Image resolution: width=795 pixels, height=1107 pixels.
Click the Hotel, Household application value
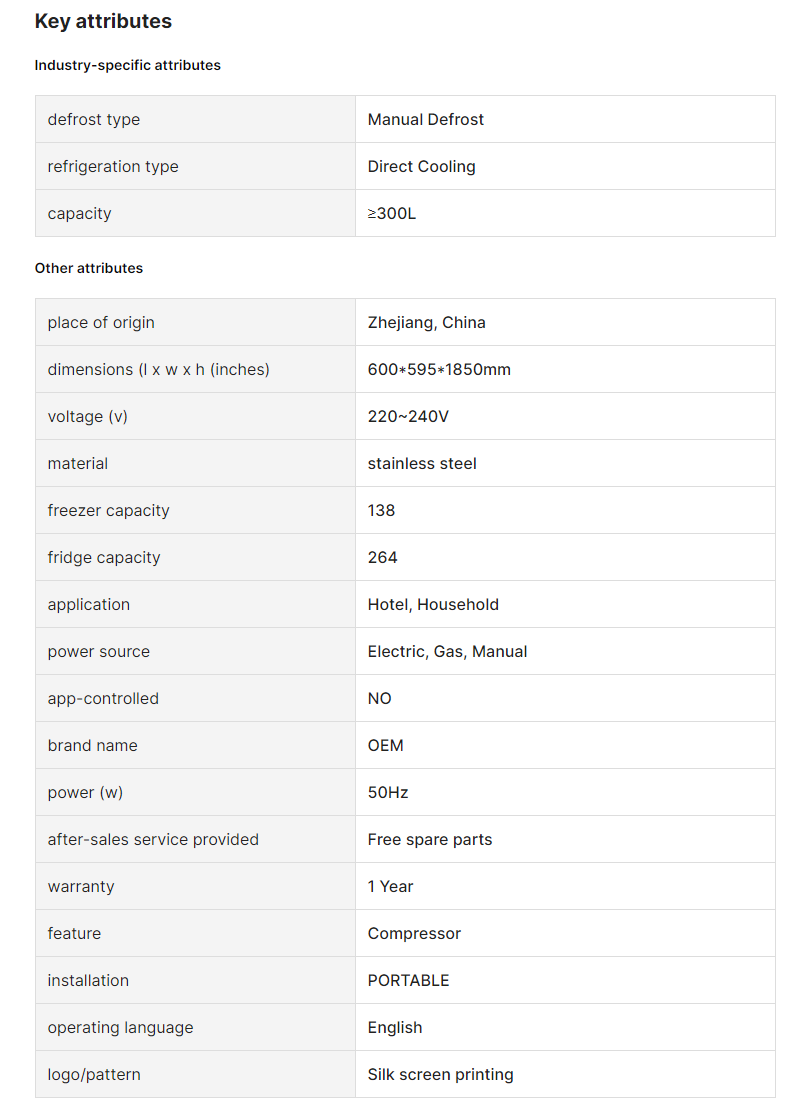tap(434, 604)
